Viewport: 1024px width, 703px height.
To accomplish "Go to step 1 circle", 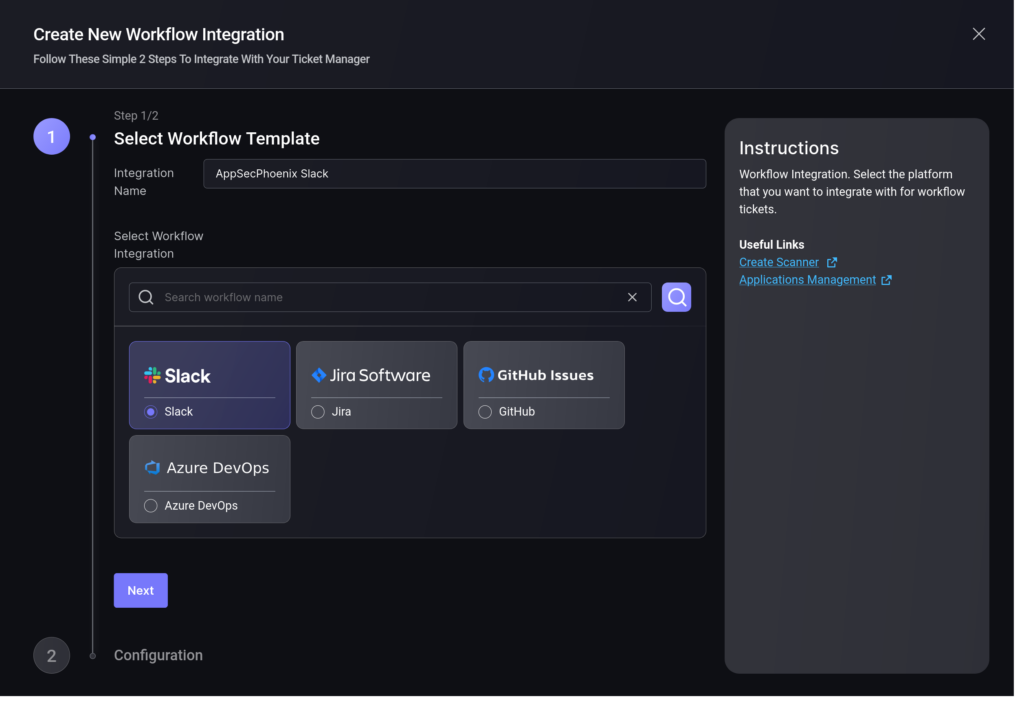I will 52,138.
